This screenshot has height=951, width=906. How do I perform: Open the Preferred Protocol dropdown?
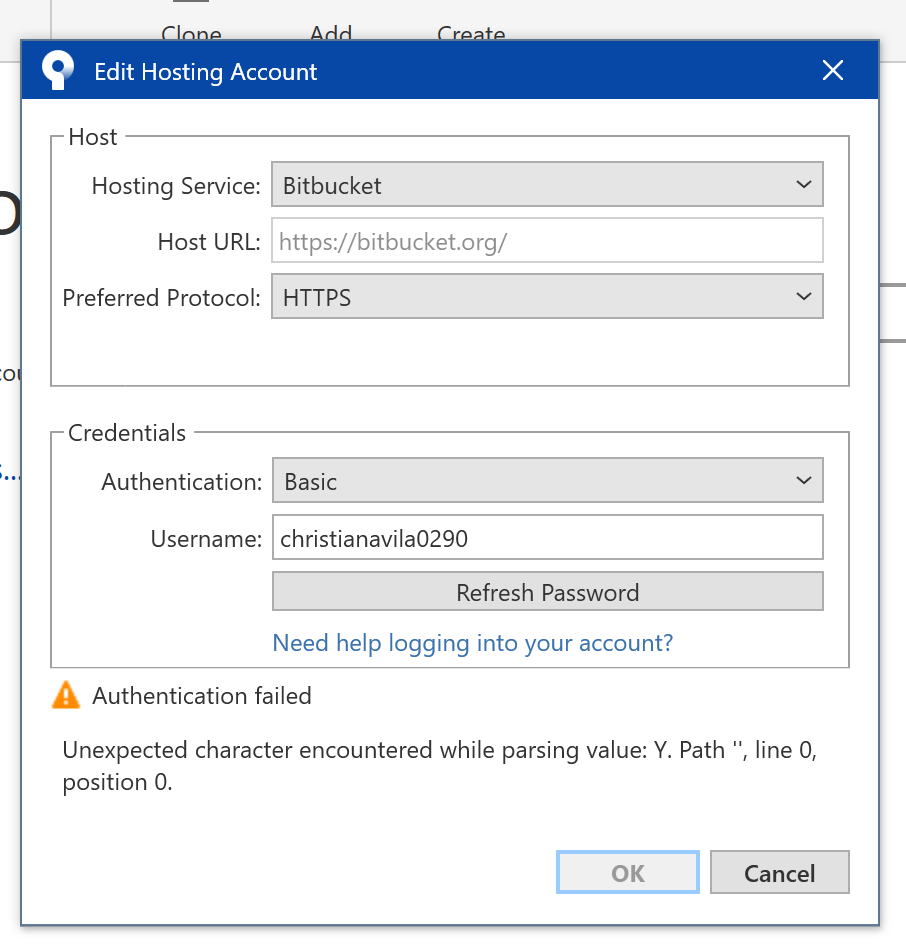547,297
